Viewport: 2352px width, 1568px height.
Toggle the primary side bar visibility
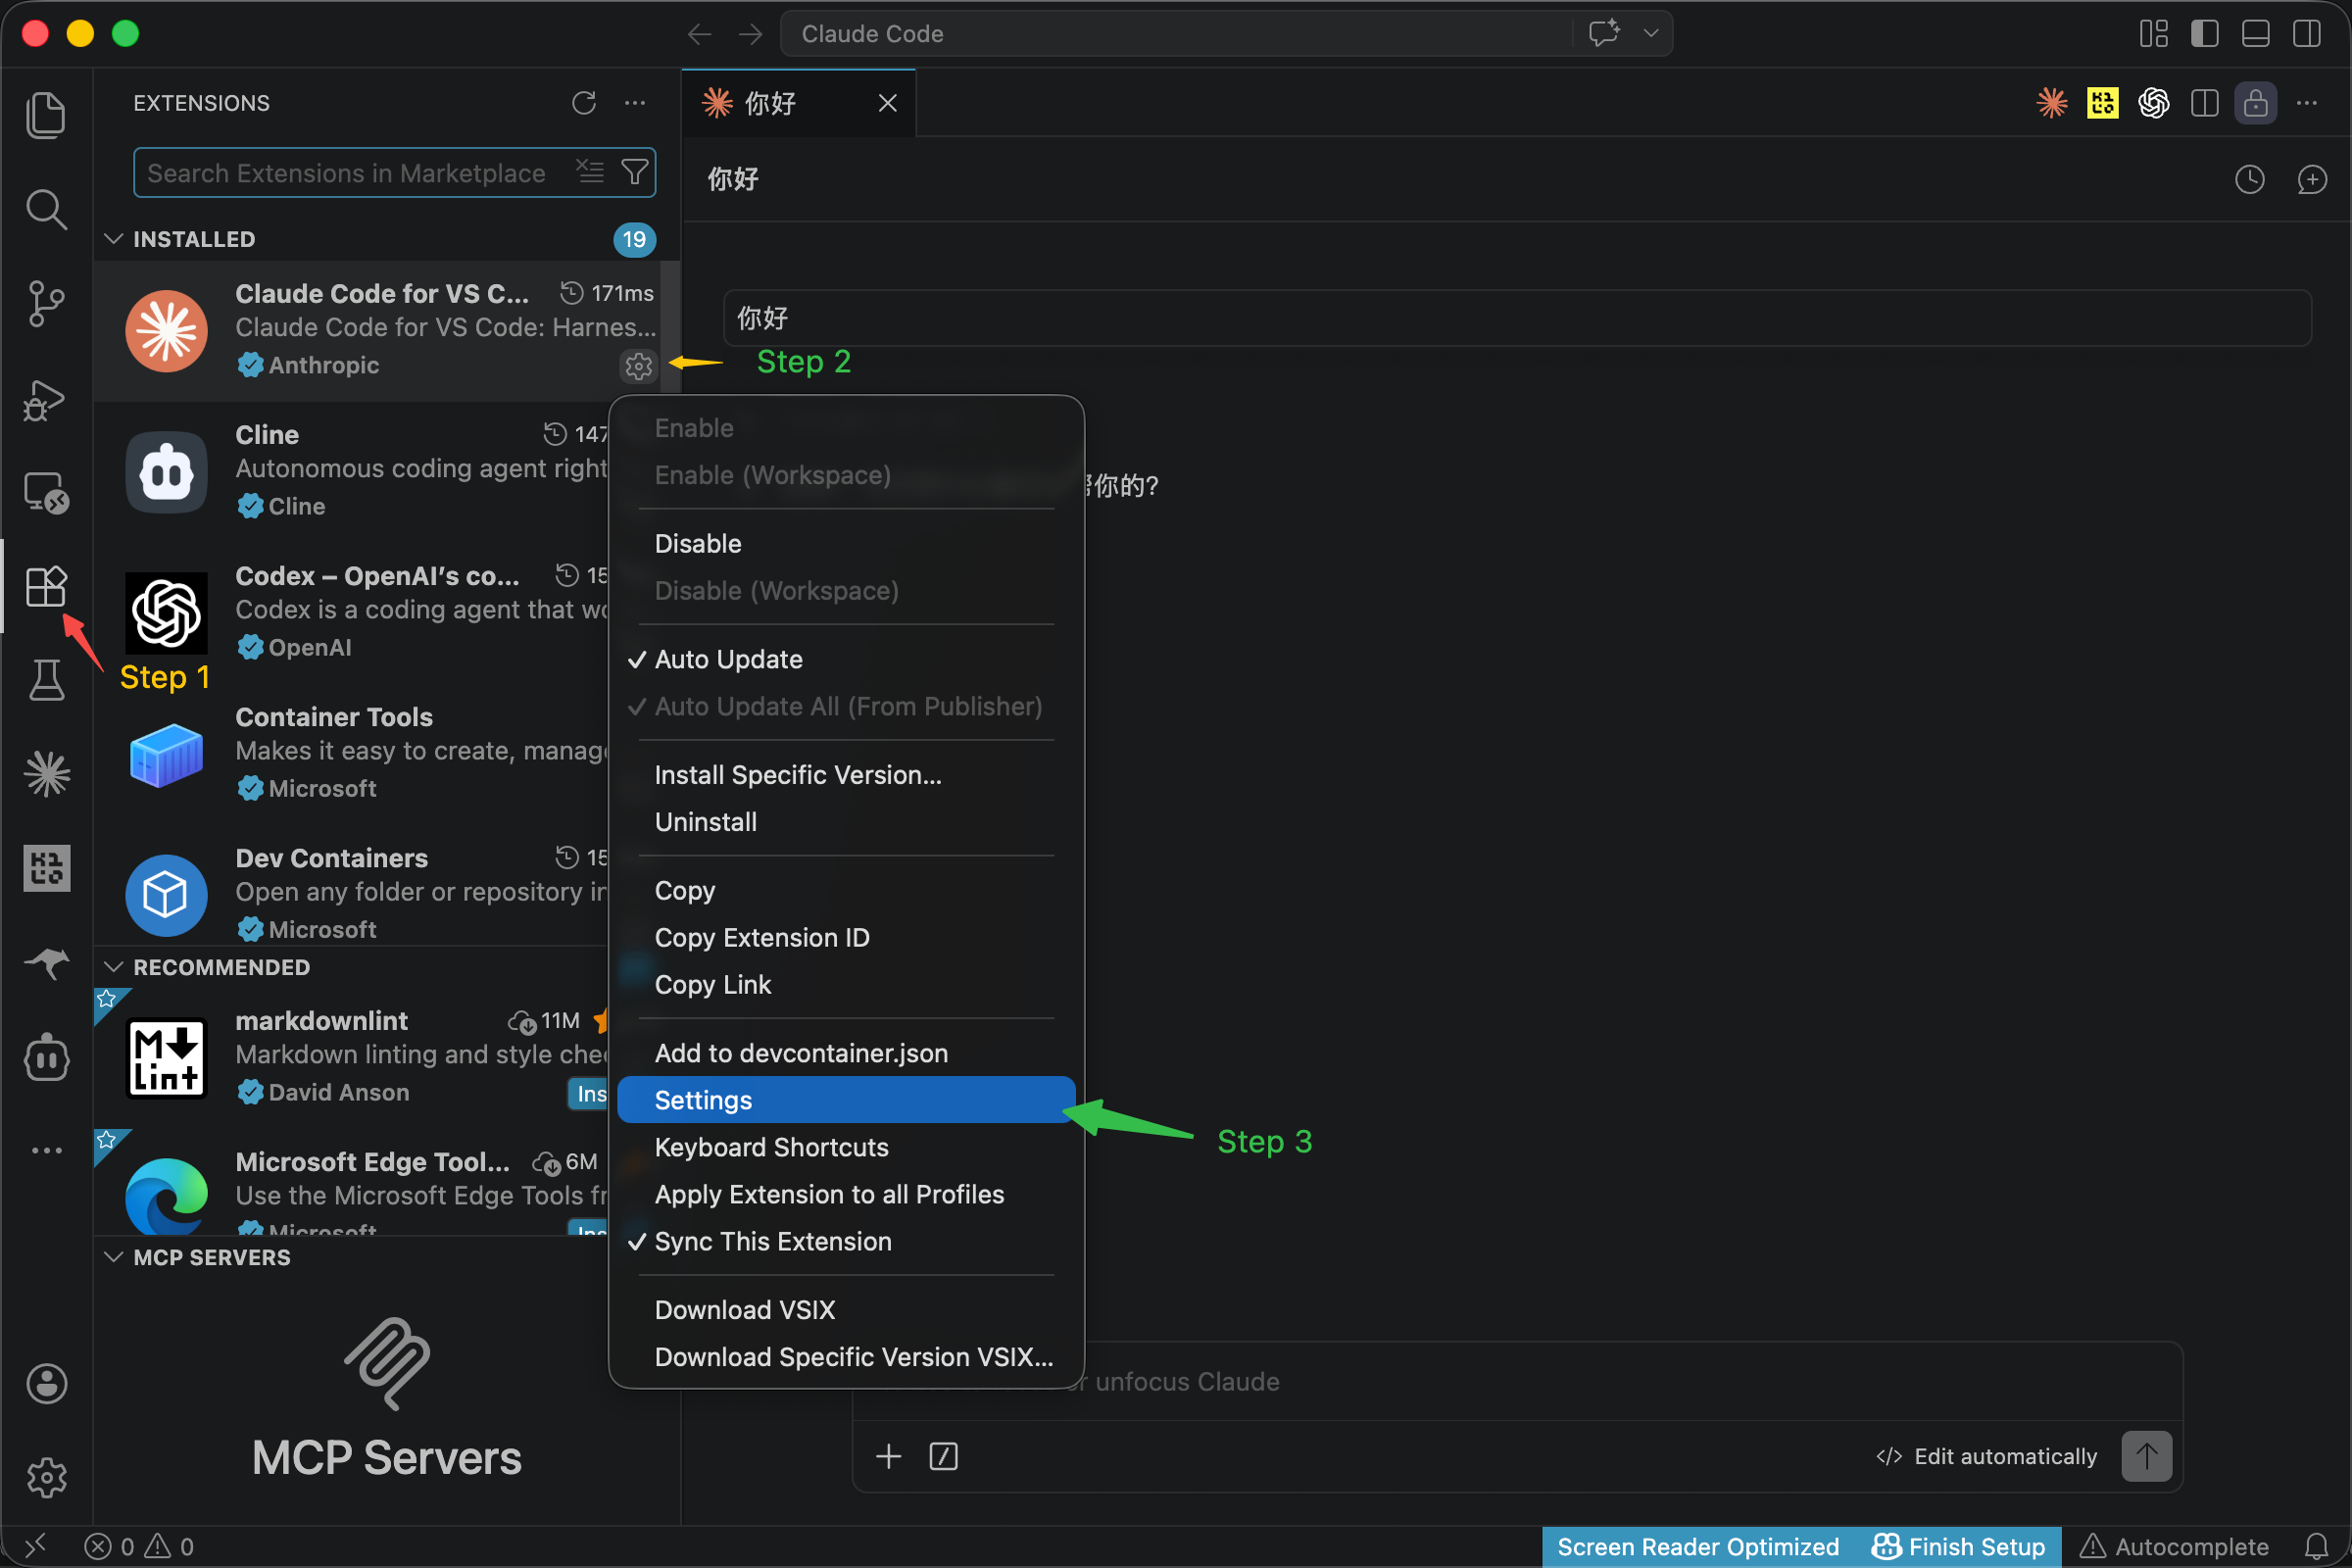click(2205, 34)
